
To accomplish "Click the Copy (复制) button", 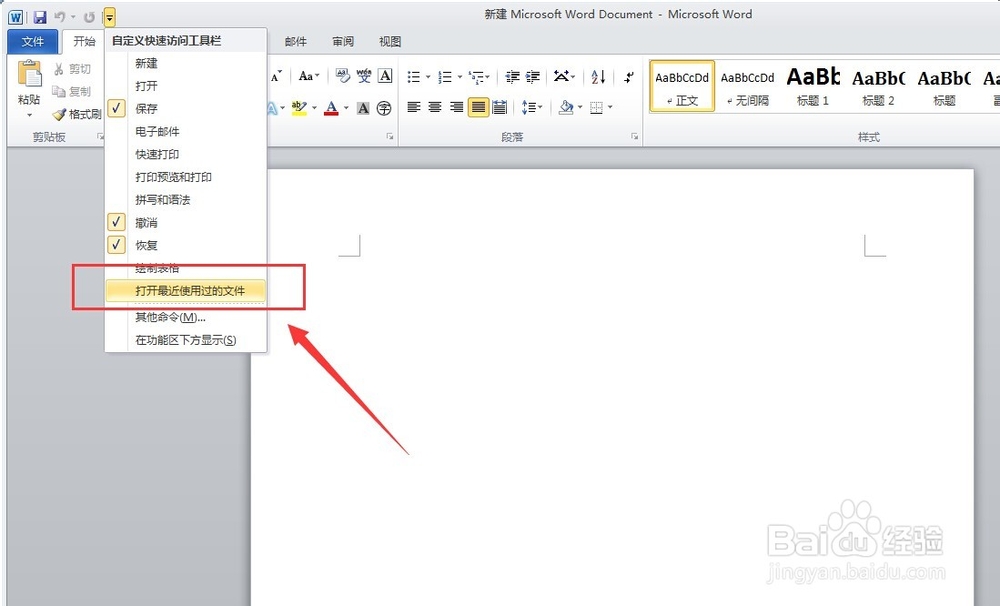I will coord(72,91).
